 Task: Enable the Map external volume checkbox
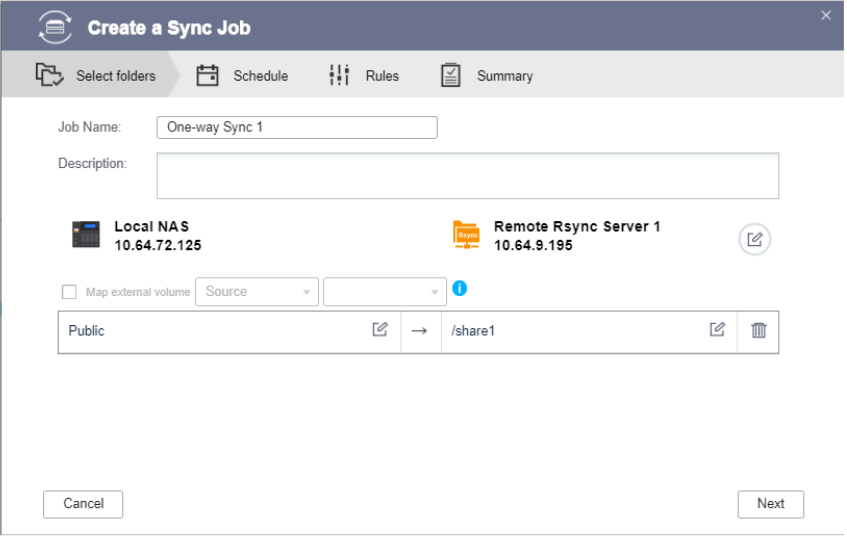click(69, 292)
